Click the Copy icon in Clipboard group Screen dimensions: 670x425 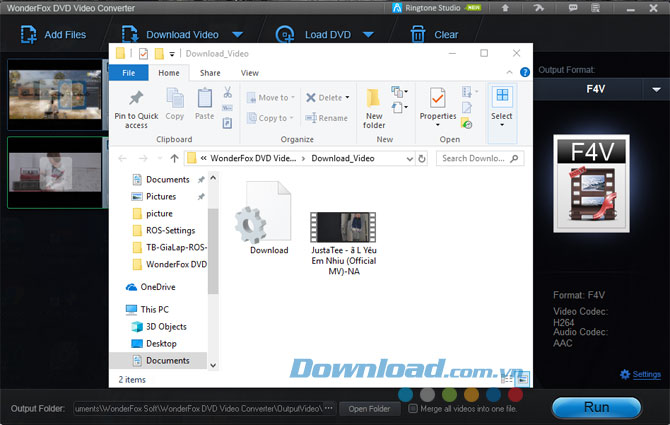175,98
